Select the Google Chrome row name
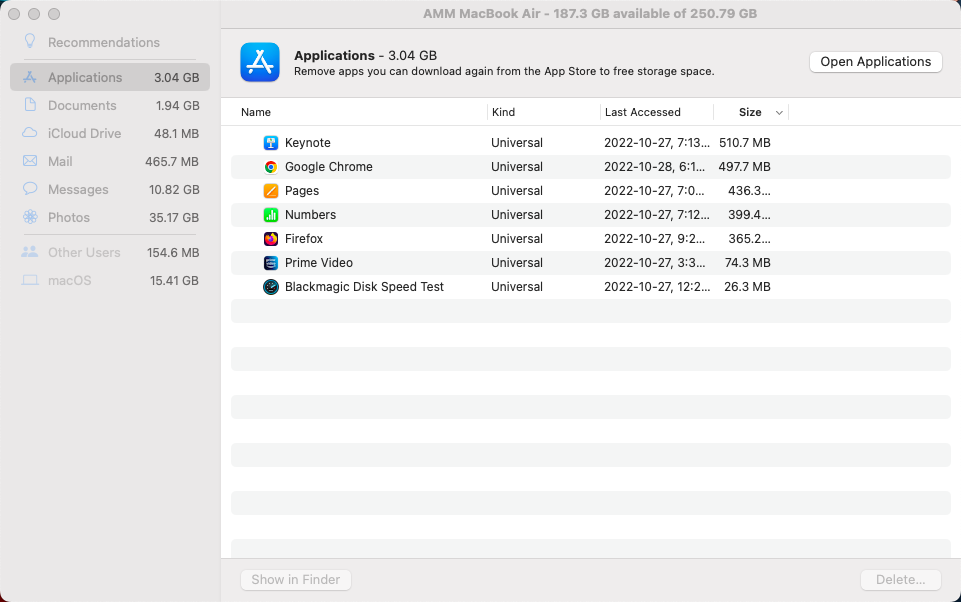 point(329,167)
